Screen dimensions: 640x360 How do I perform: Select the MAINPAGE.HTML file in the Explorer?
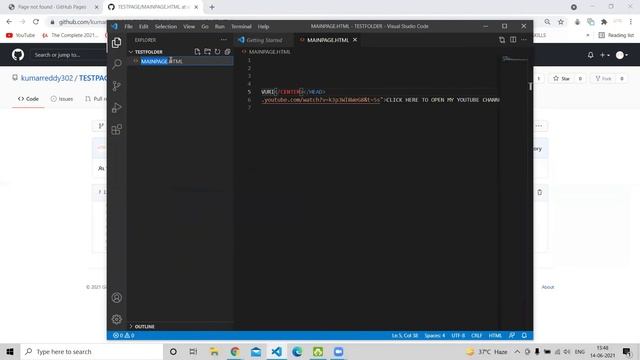[180, 61]
